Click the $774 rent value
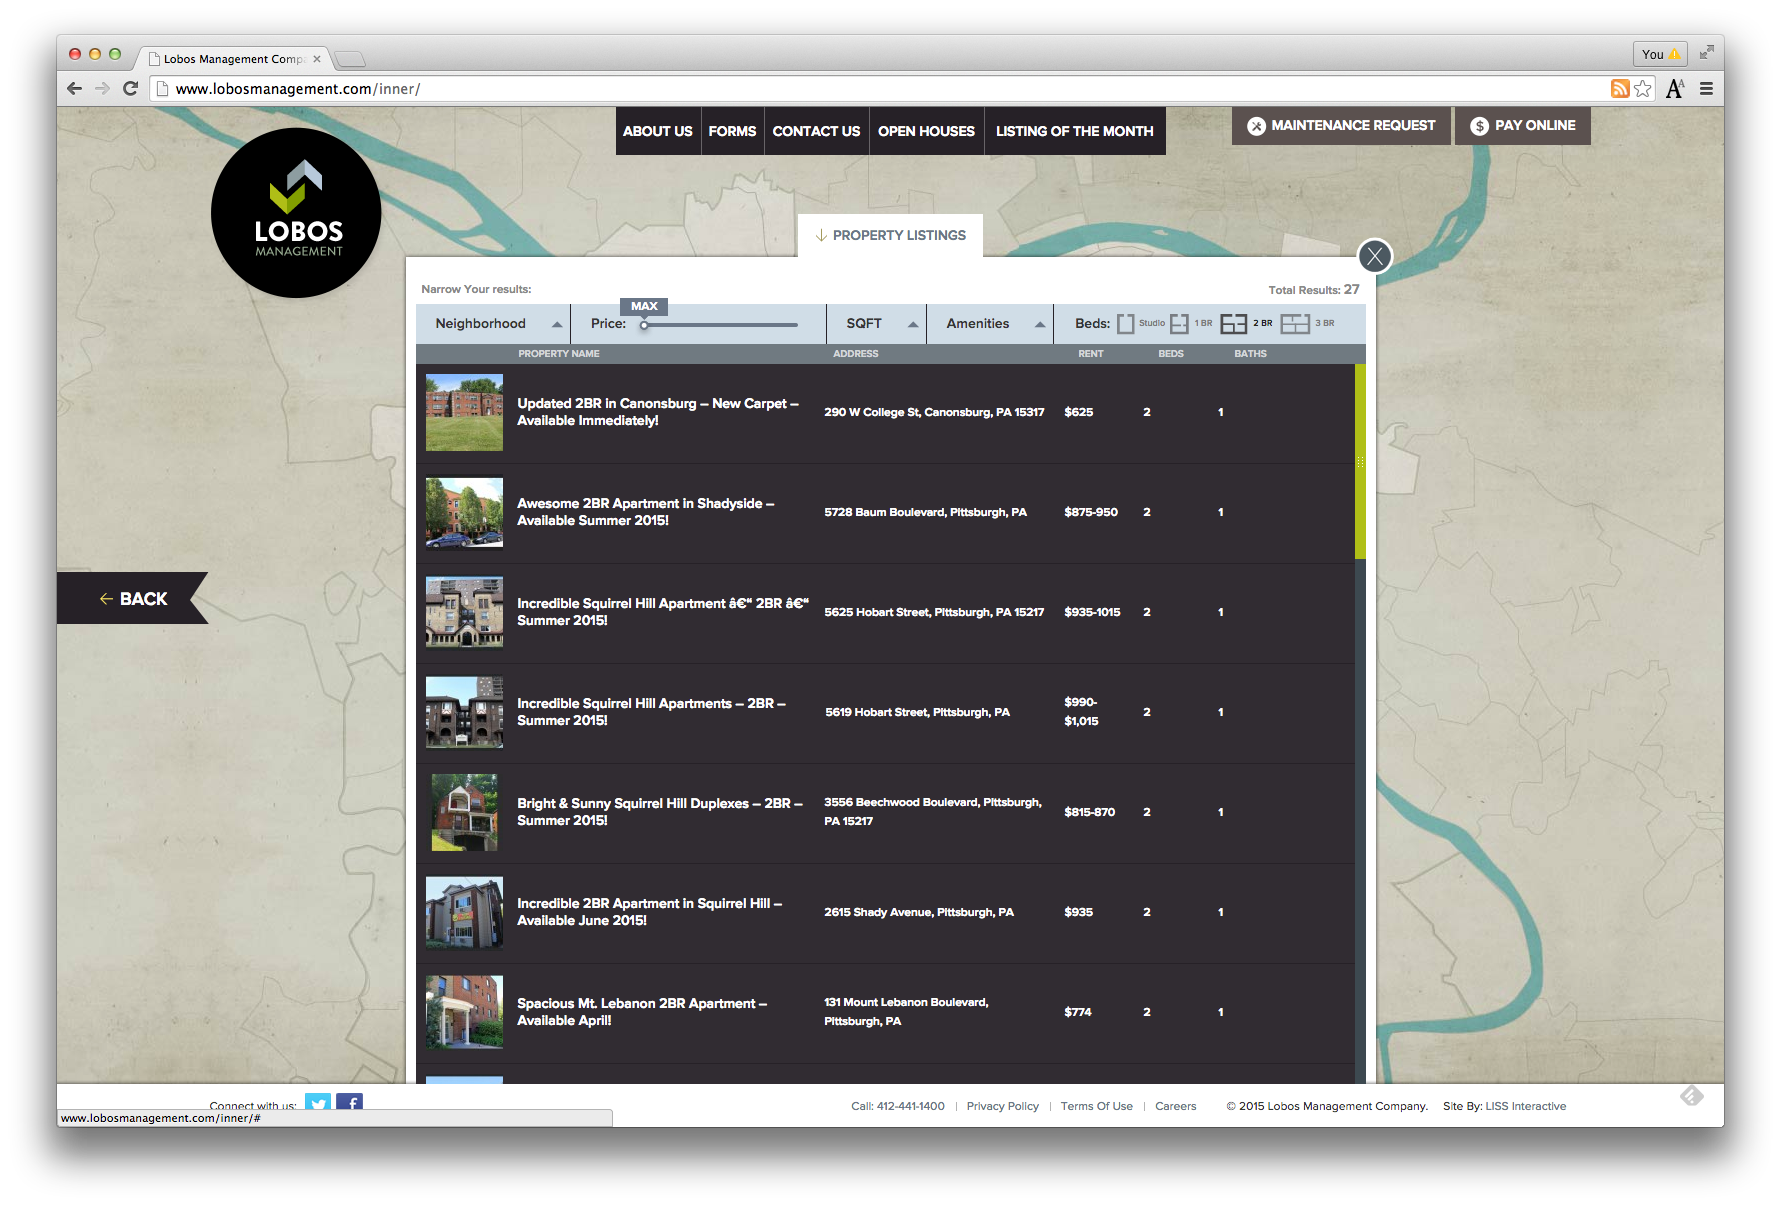Screen dimensions: 1781x1206 [x=1078, y=1012]
